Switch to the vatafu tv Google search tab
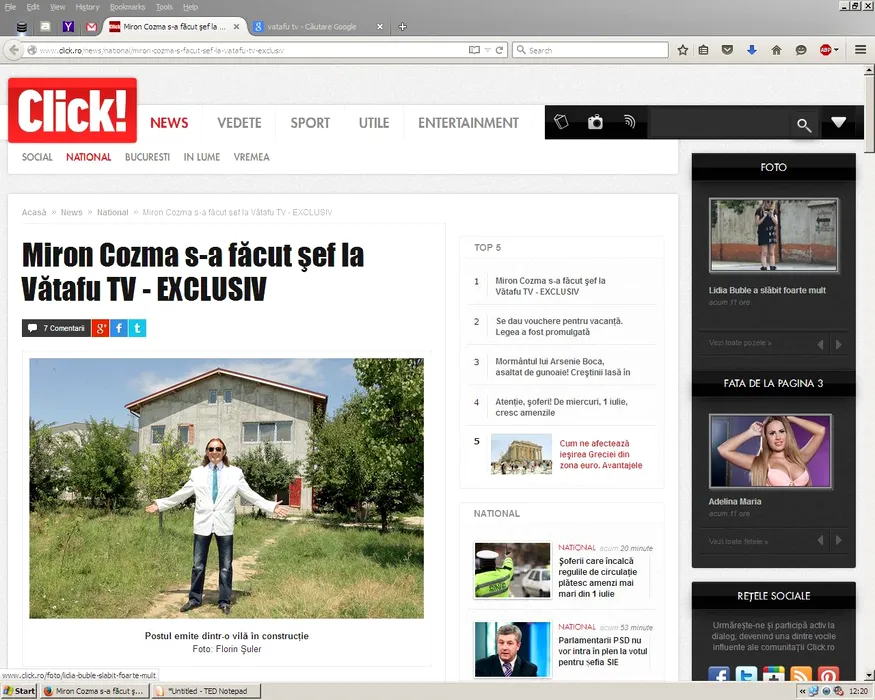Screen dimensions: 875x700 (x=313, y=27)
